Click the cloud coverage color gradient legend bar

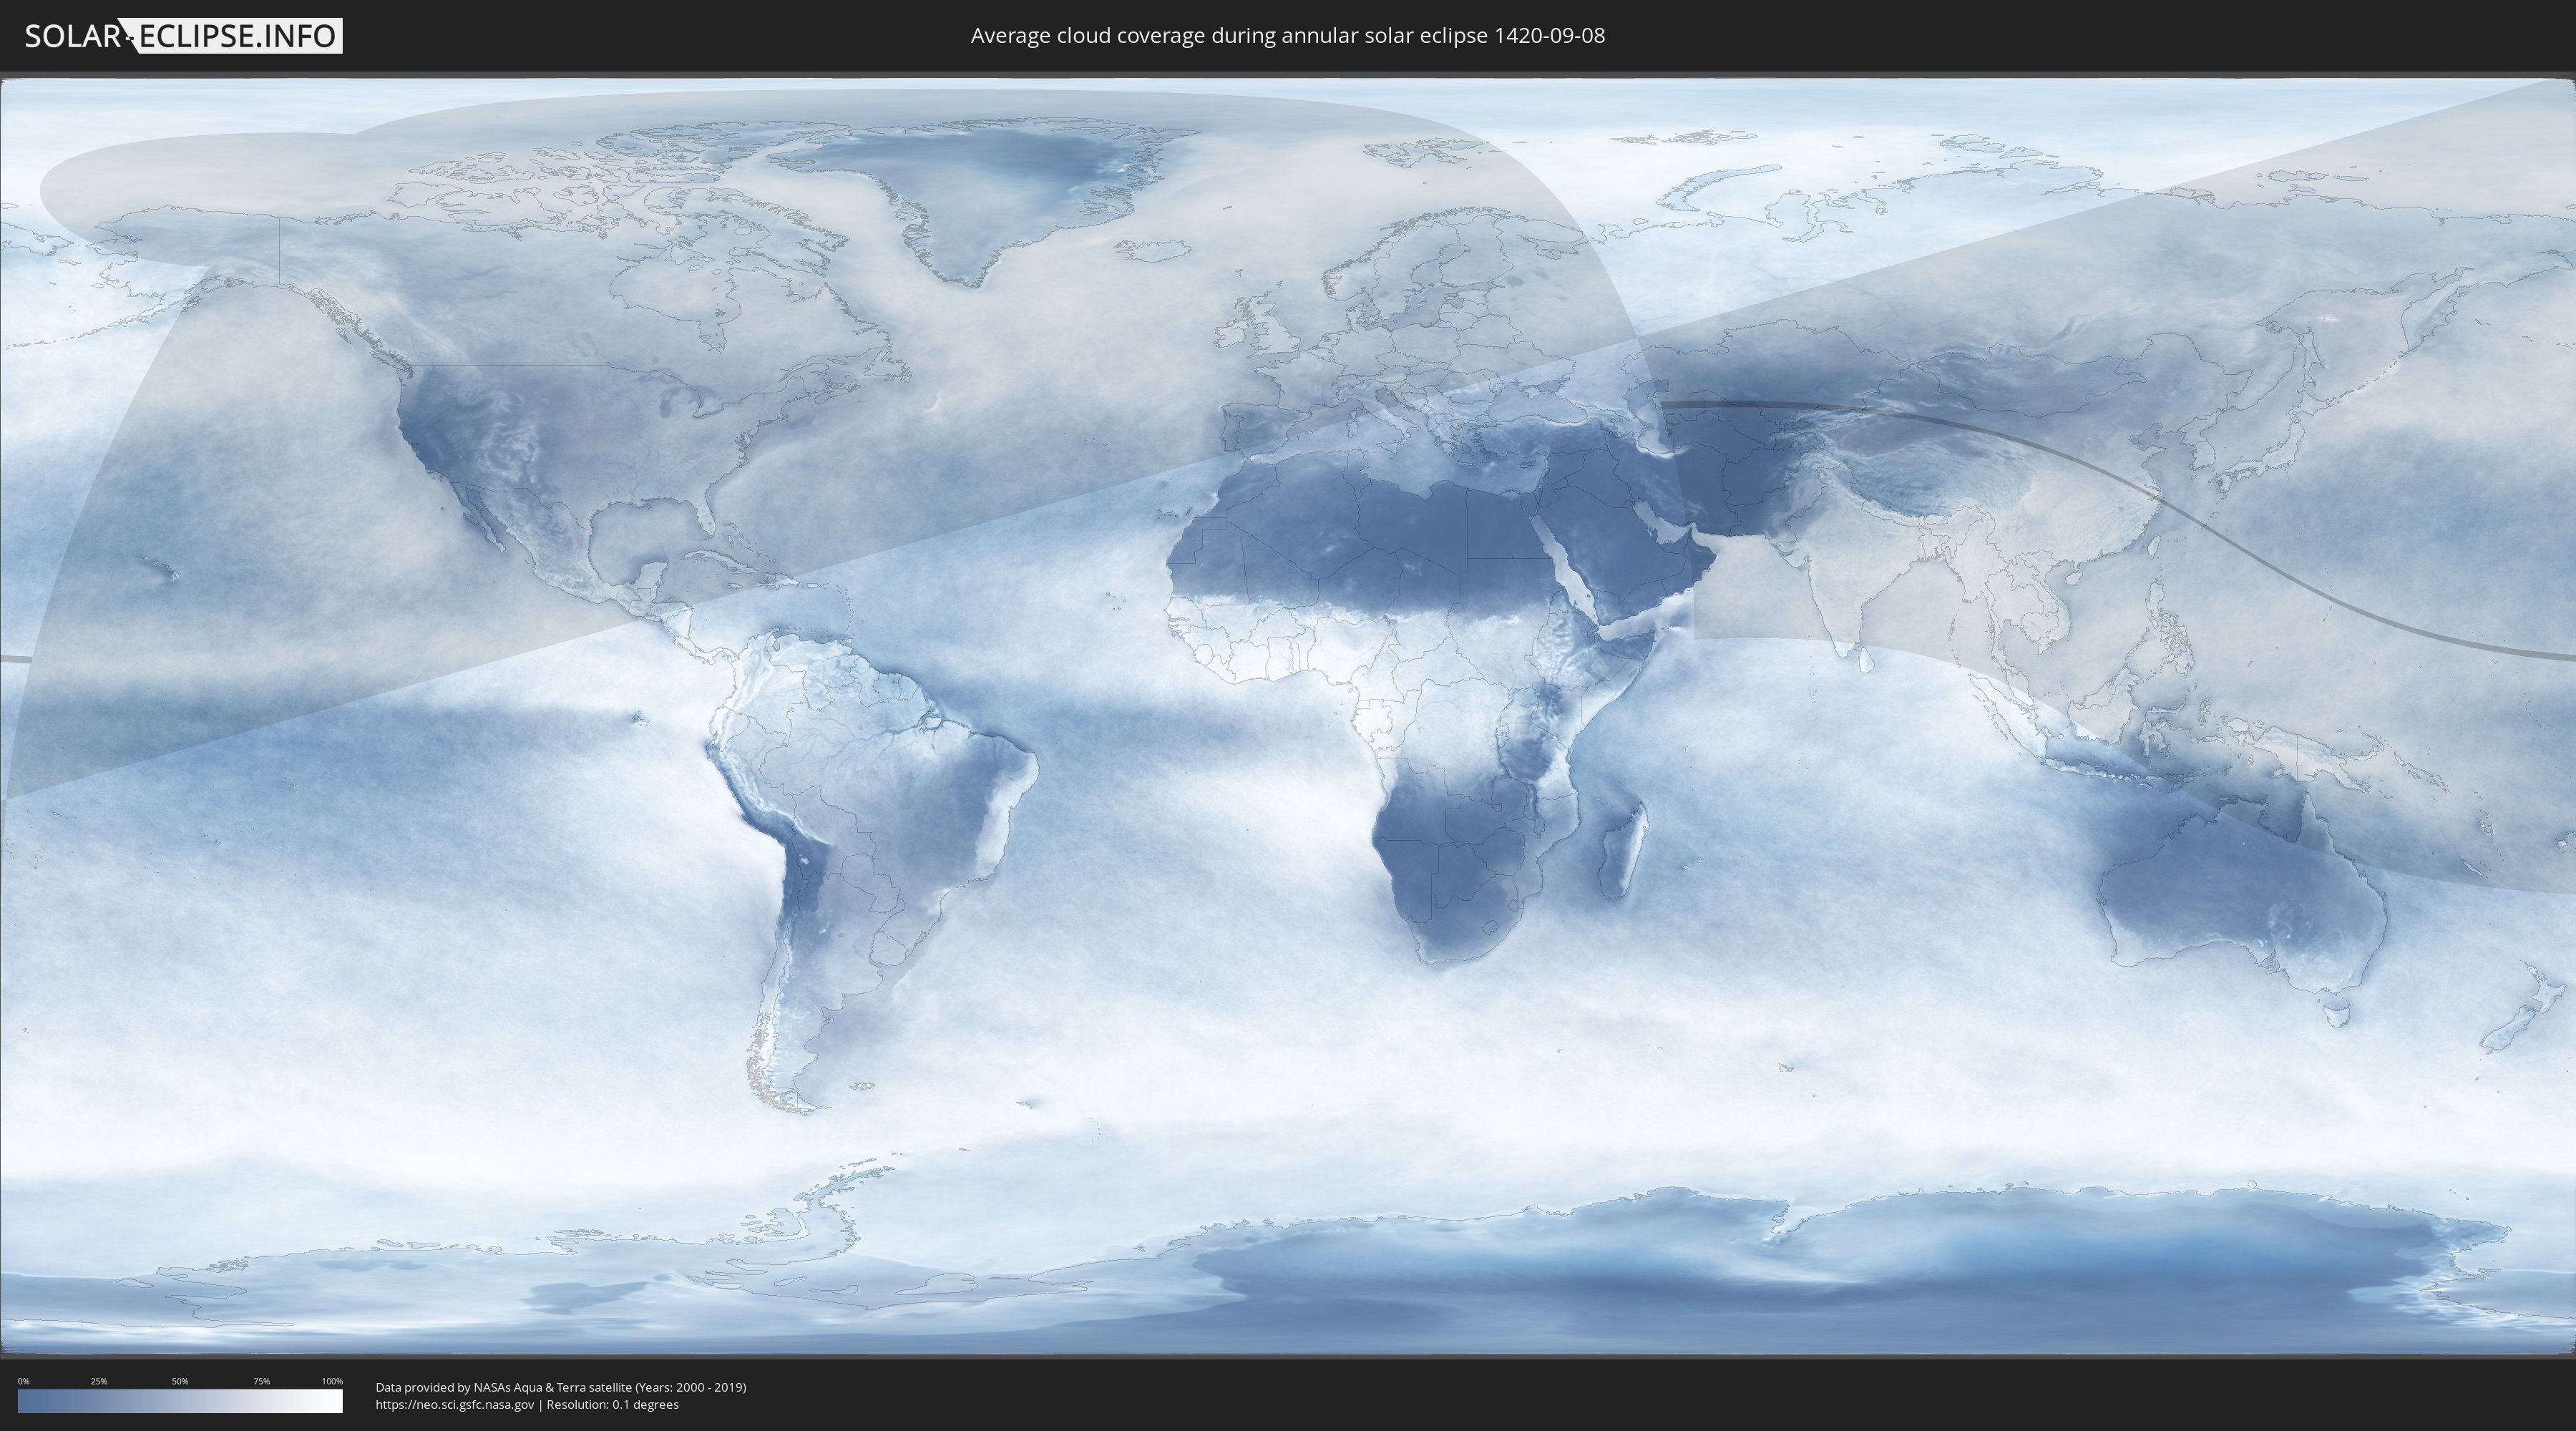point(180,1401)
